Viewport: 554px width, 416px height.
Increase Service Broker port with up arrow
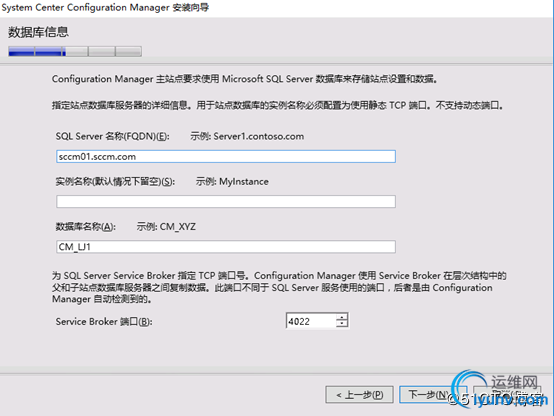[x=342, y=317]
